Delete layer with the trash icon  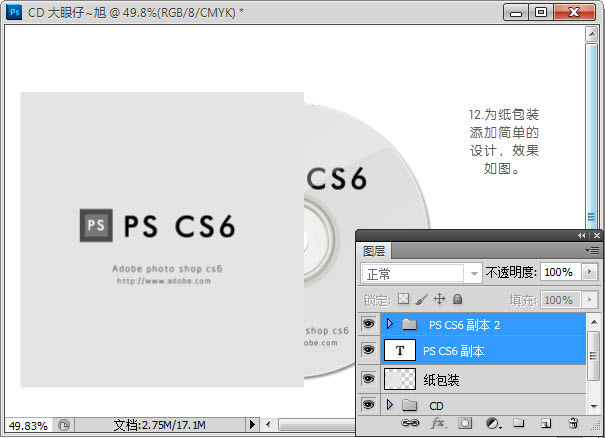[x=573, y=424]
